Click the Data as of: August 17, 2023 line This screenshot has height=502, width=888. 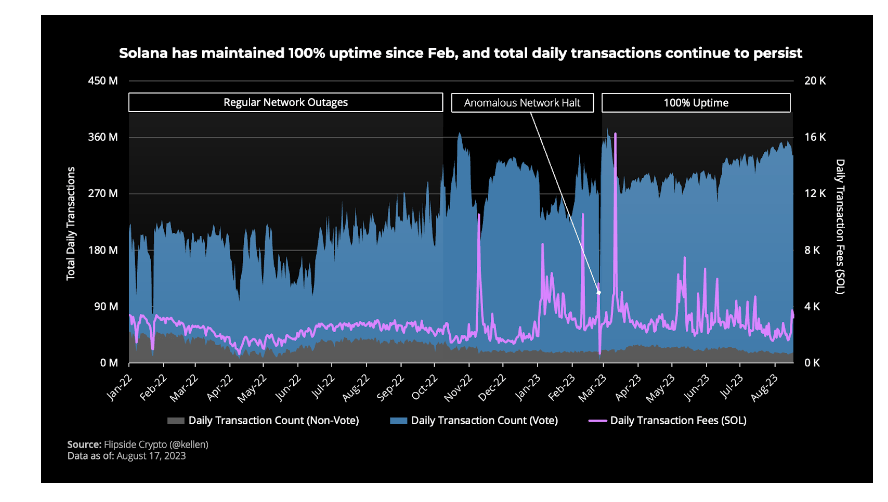(126, 456)
